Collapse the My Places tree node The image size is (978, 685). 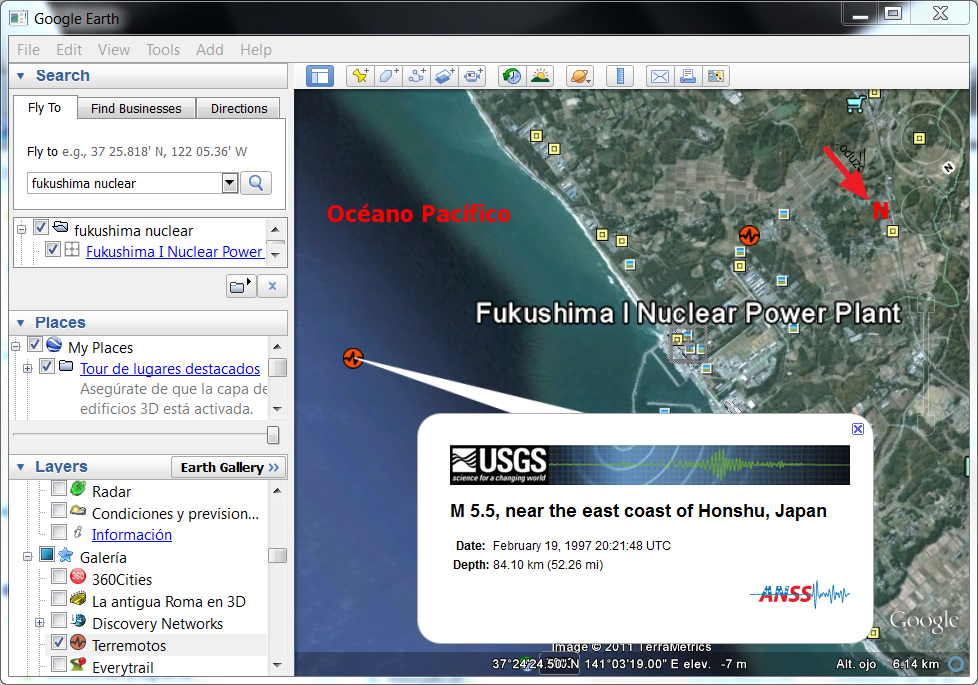[x=16, y=347]
